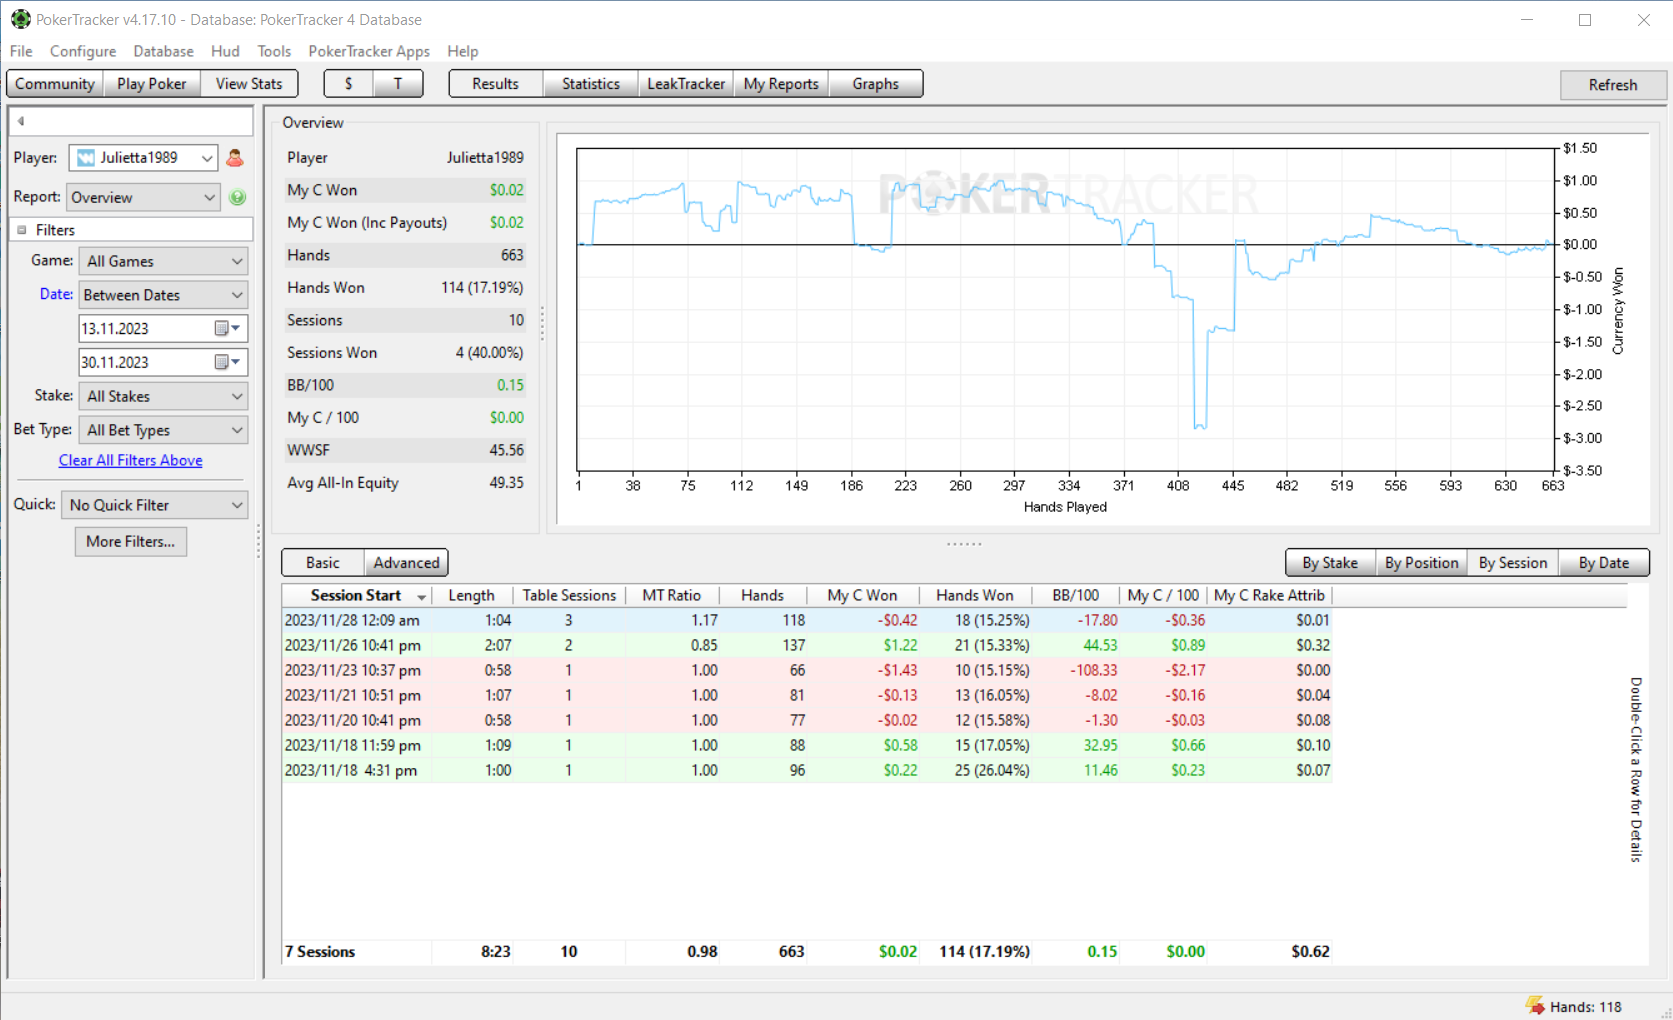Switch to Advanced view
Image resolution: width=1673 pixels, height=1020 pixels.
coord(406,563)
